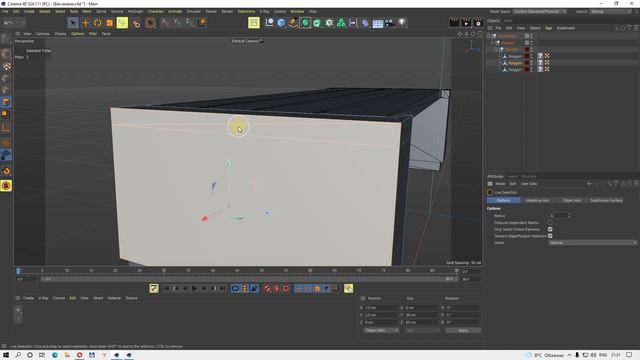The height and width of the screenshot is (360, 640).
Task: Toggle the Y axis lock
Action: 177,22
